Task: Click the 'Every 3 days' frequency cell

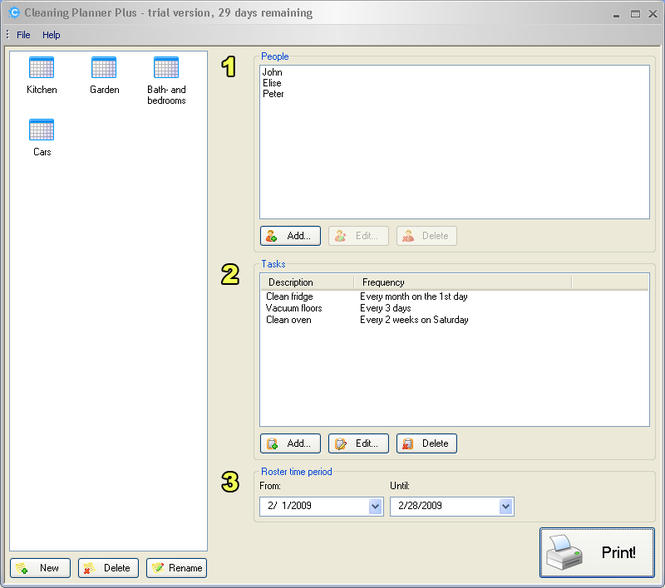Action: point(386,308)
